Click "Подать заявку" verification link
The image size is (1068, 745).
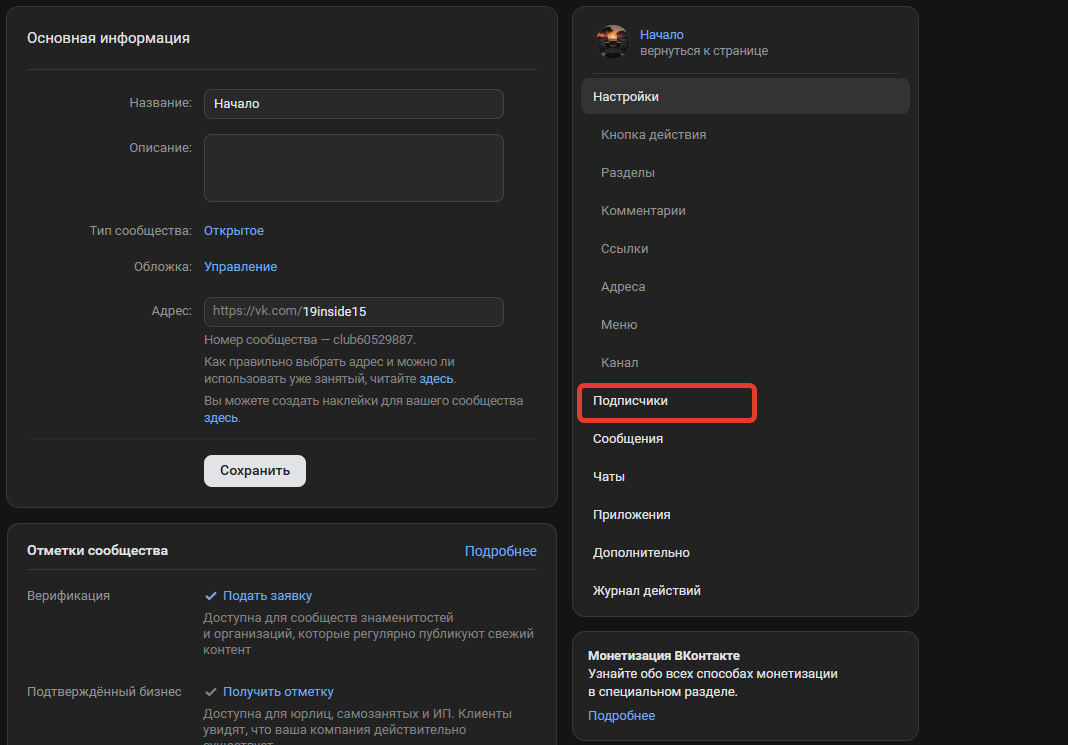[267, 596]
